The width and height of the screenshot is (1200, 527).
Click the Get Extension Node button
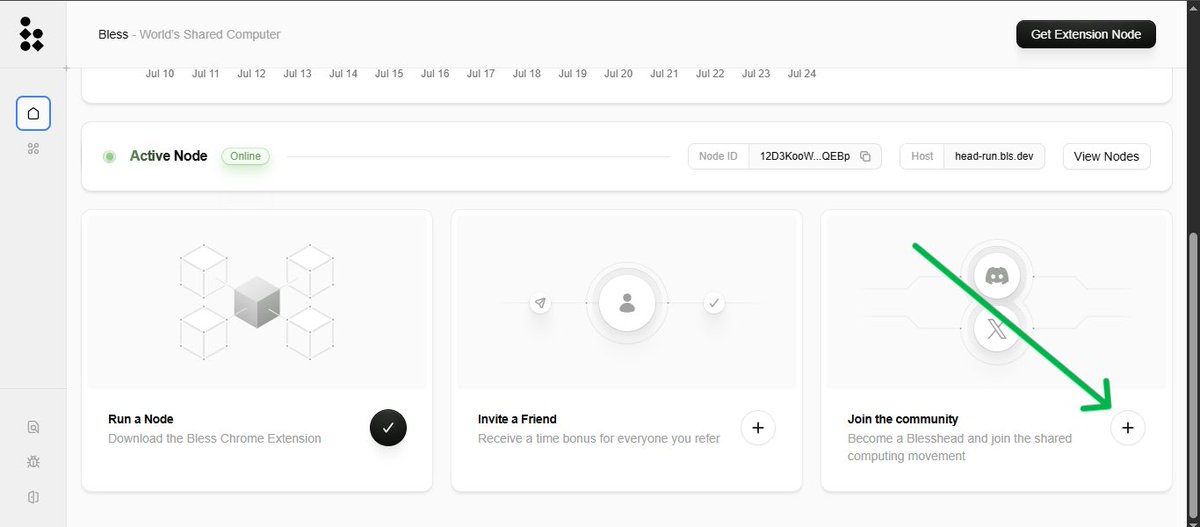pyautogui.click(x=1086, y=34)
